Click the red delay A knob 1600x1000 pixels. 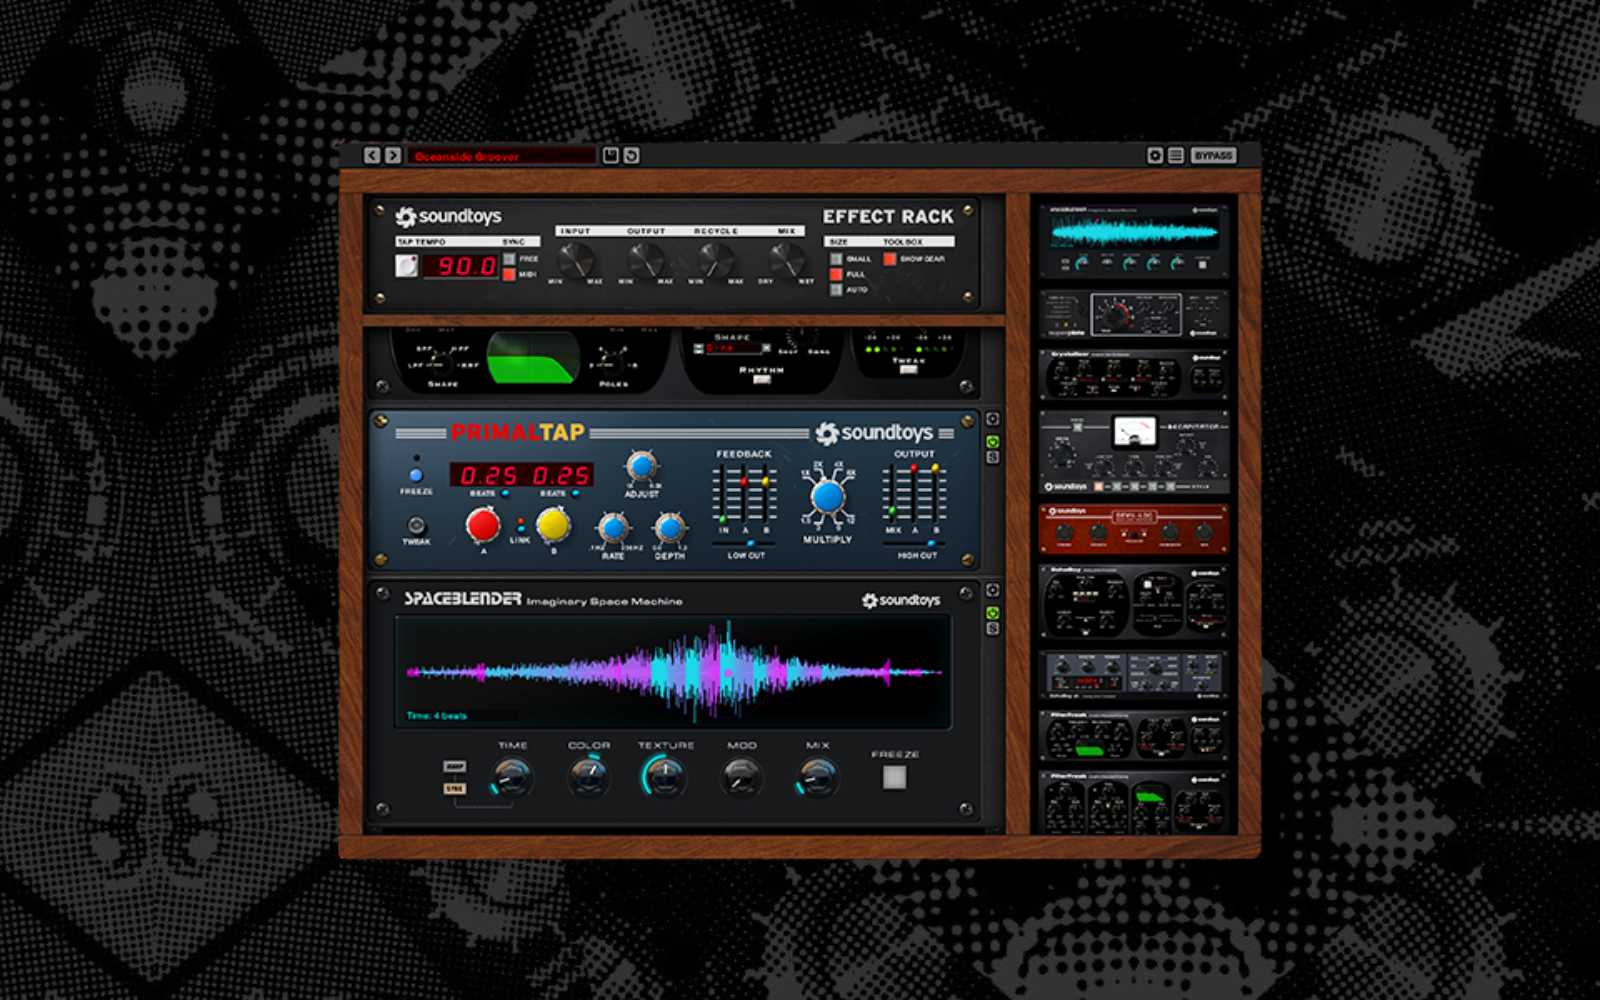pos(483,525)
